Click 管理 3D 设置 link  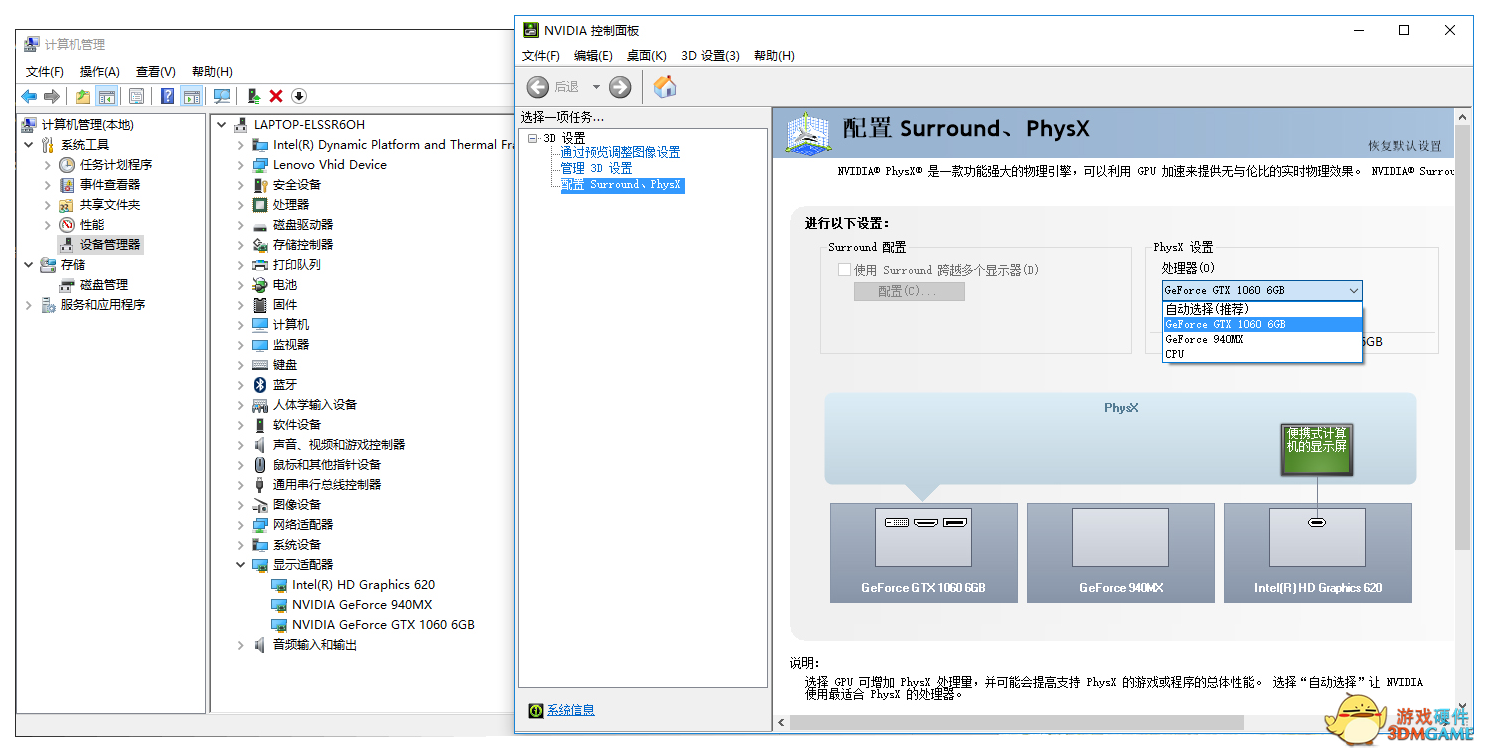pyautogui.click(x=596, y=169)
